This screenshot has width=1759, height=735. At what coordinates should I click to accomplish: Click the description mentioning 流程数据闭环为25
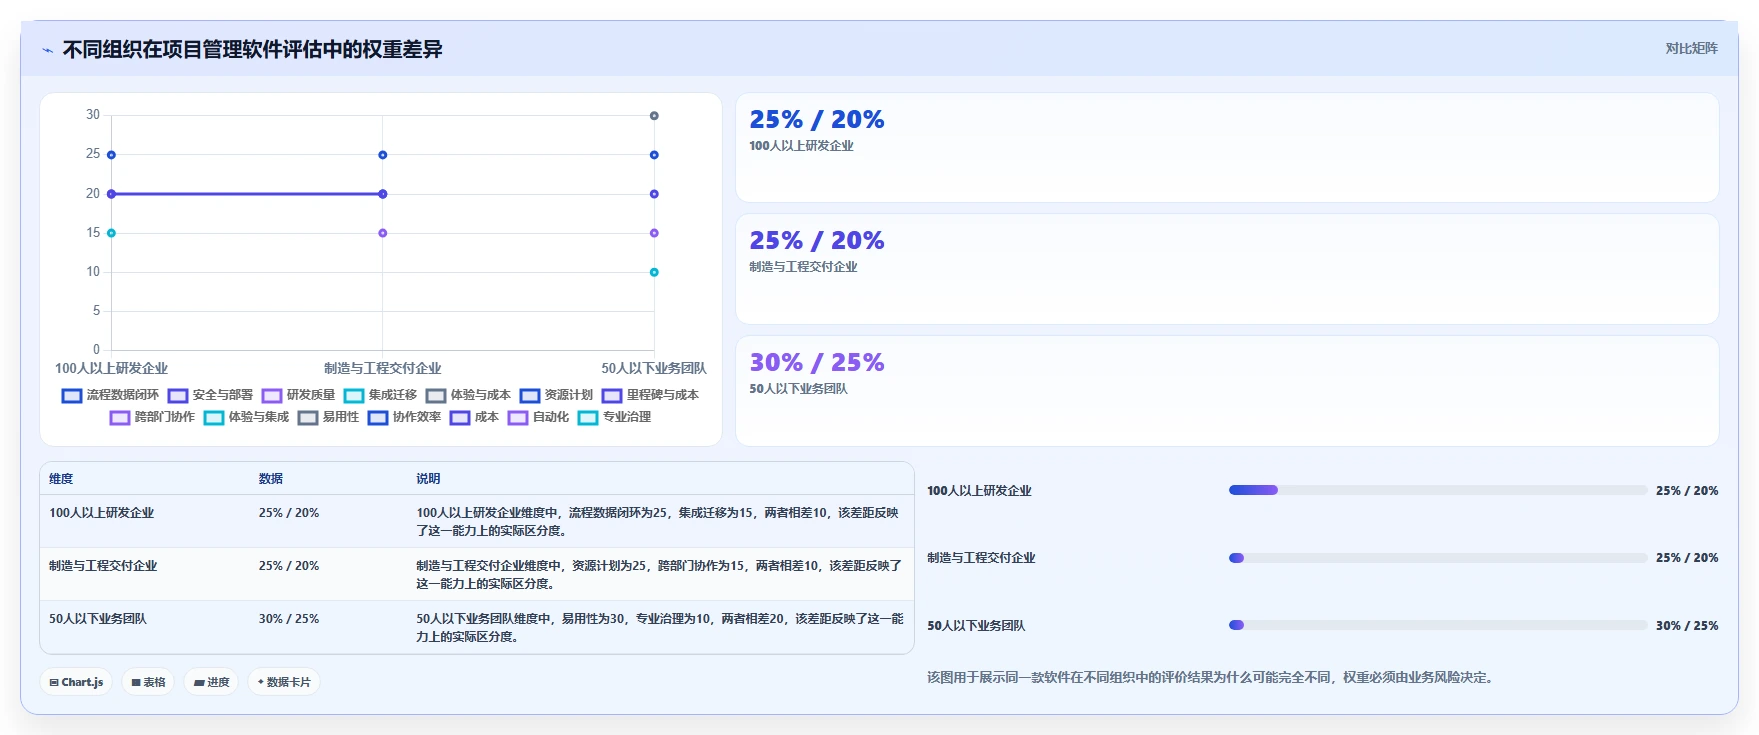[658, 522]
